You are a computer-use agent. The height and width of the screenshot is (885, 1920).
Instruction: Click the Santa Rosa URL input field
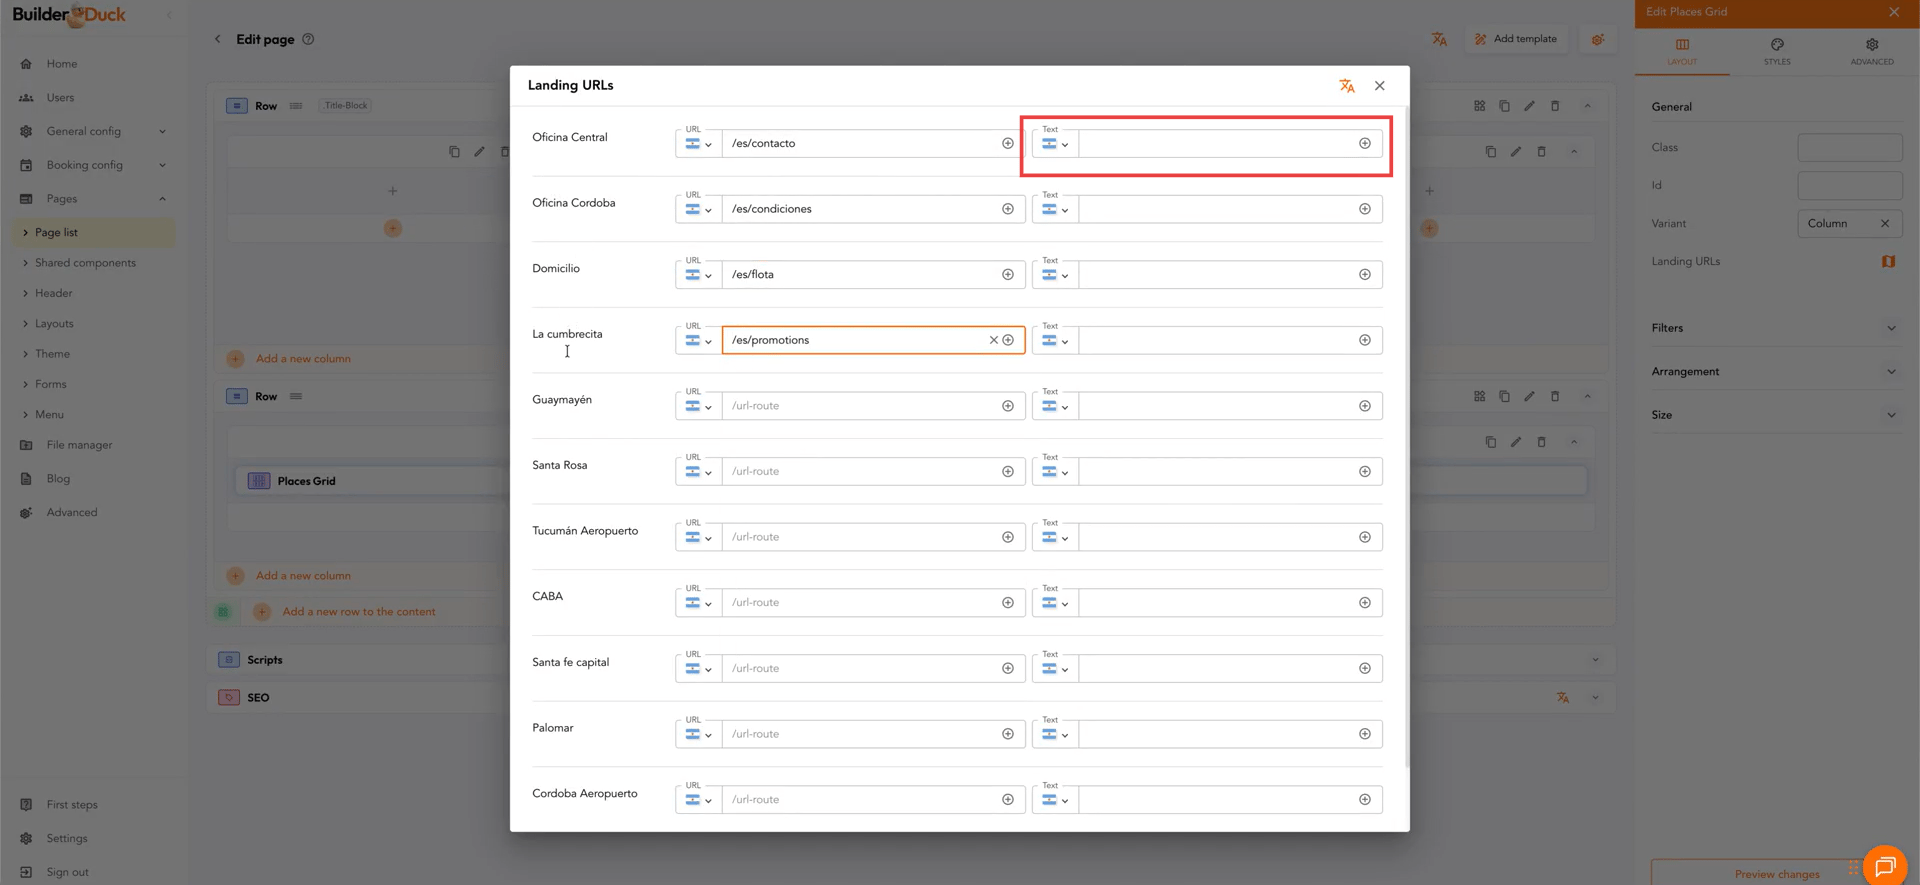(860, 472)
